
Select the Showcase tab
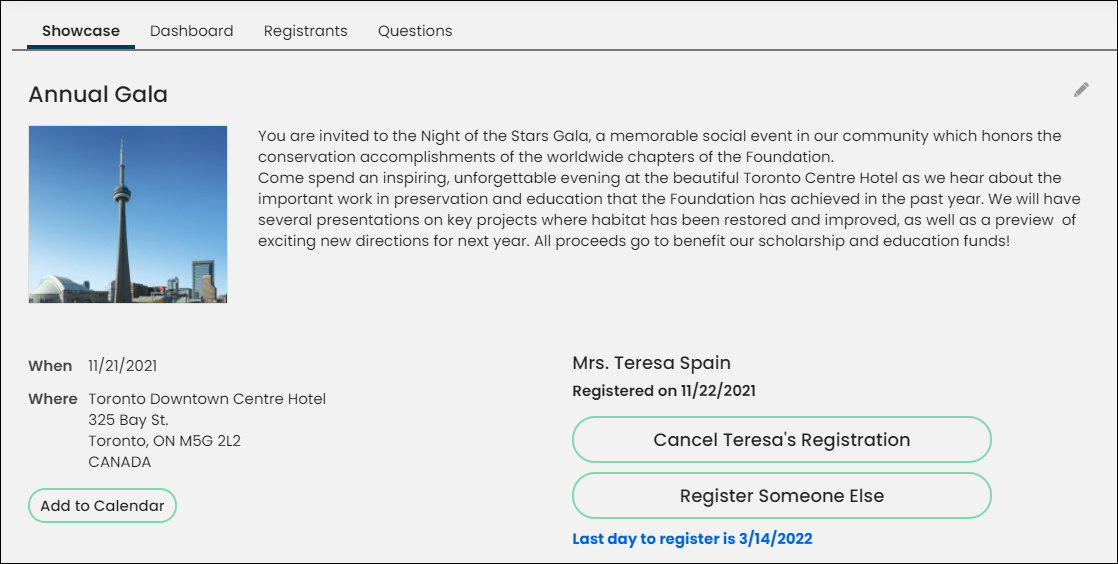pyautogui.click(x=81, y=31)
